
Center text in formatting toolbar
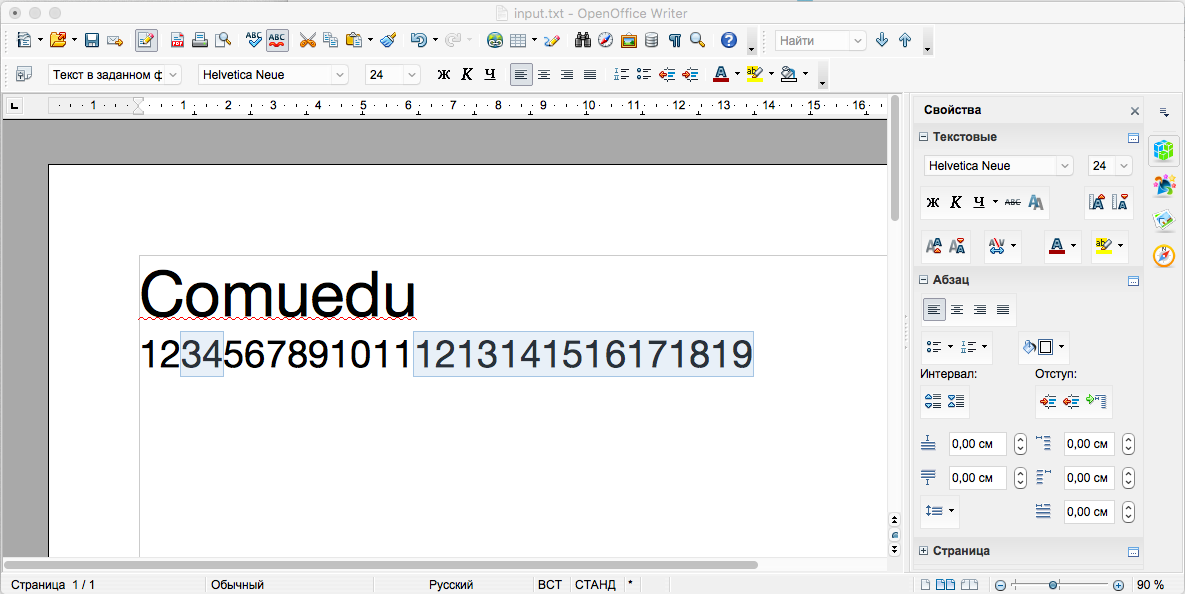coord(544,74)
